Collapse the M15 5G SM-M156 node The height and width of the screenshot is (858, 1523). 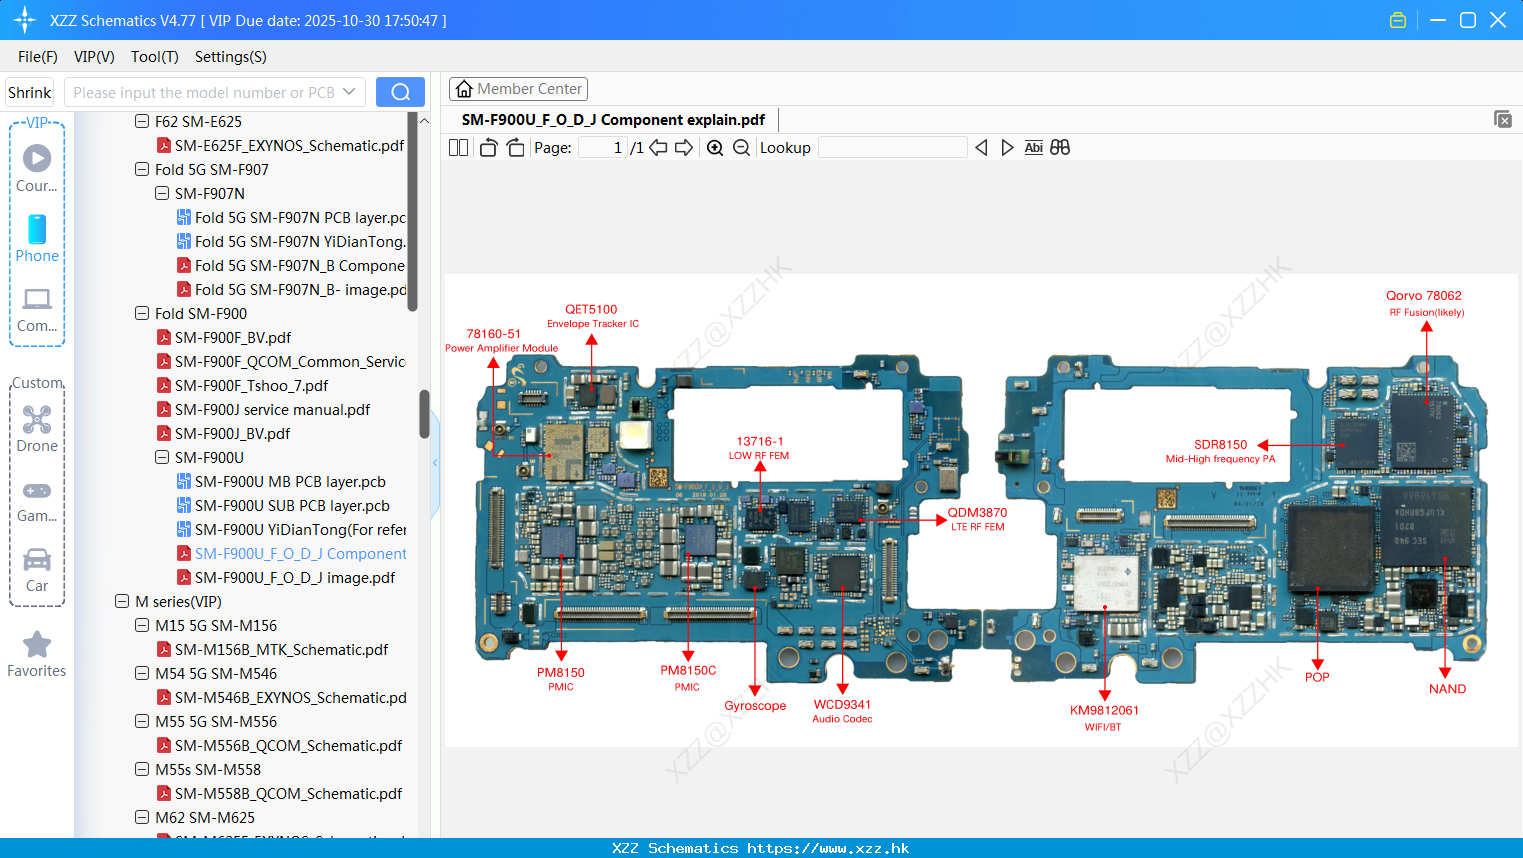(x=141, y=626)
